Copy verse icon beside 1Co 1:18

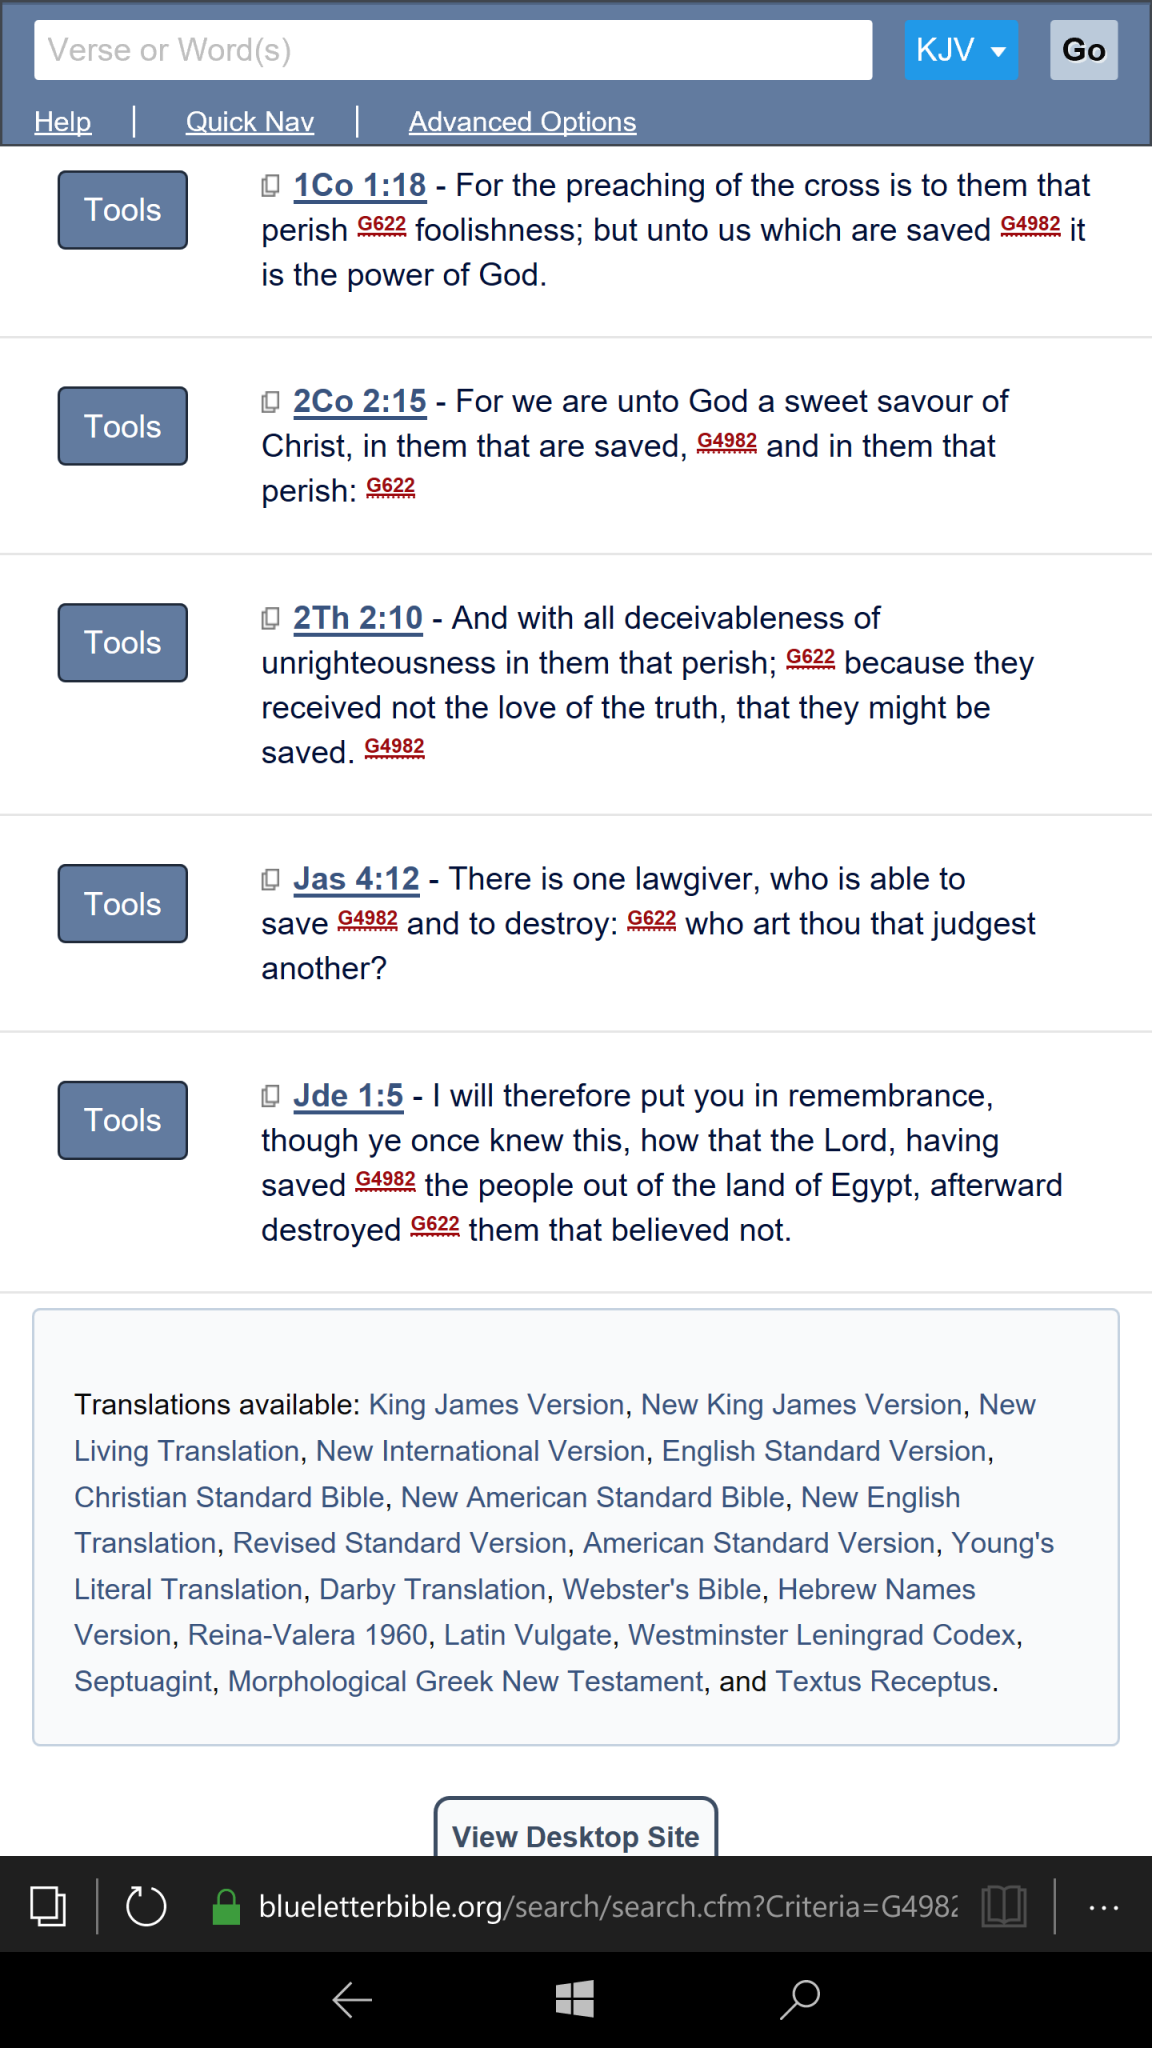click(x=270, y=186)
